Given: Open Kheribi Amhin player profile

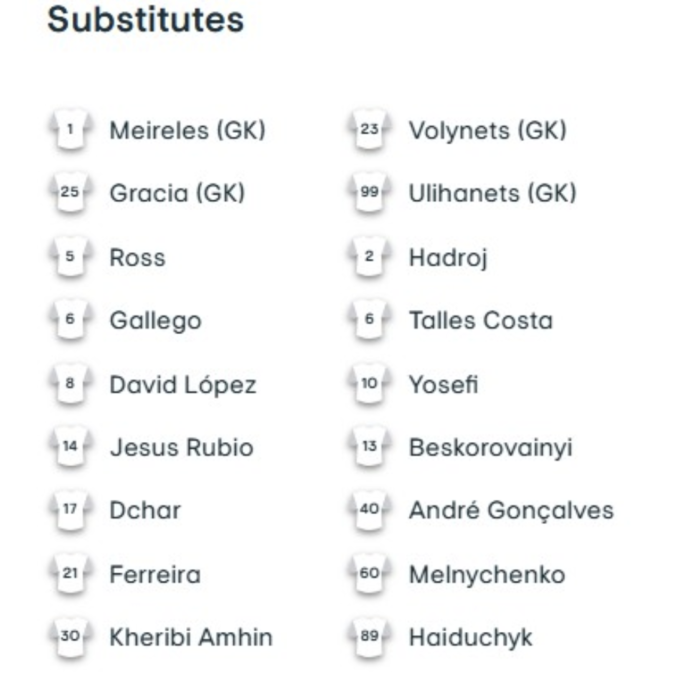Looking at the screenshot, I should point(190,638).
